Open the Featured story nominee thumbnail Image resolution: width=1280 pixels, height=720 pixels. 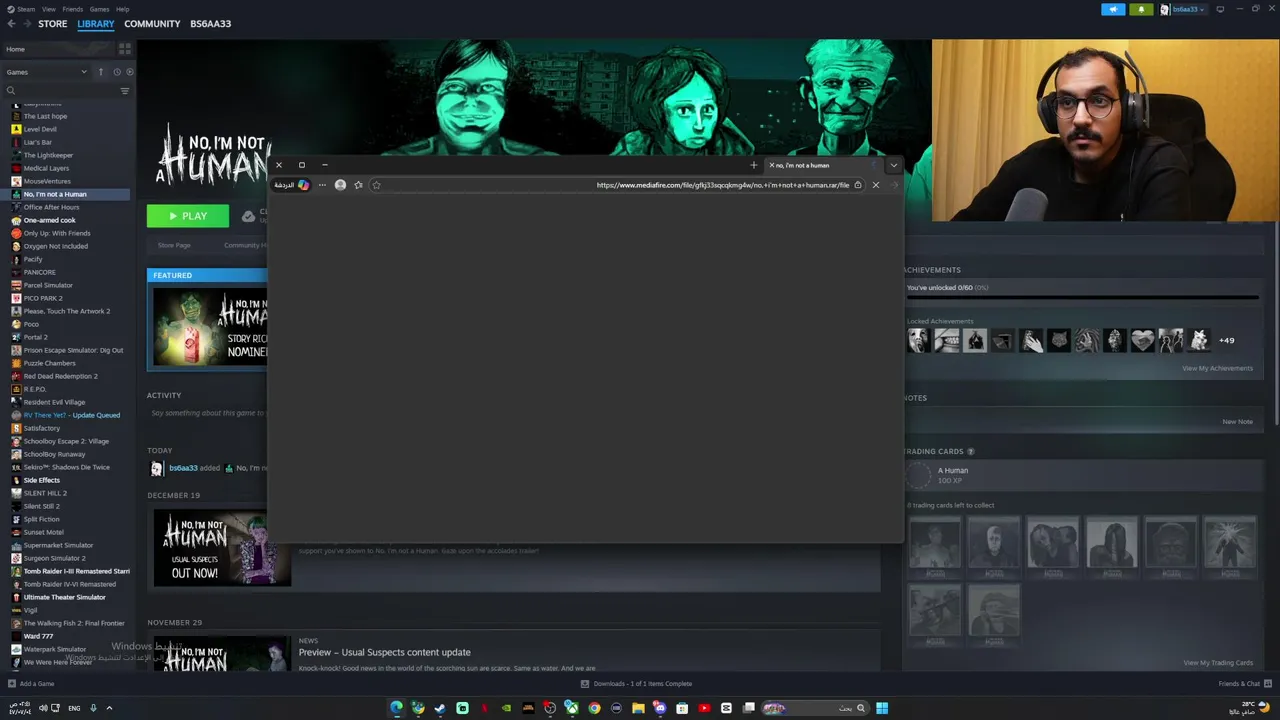click(208, 325)
